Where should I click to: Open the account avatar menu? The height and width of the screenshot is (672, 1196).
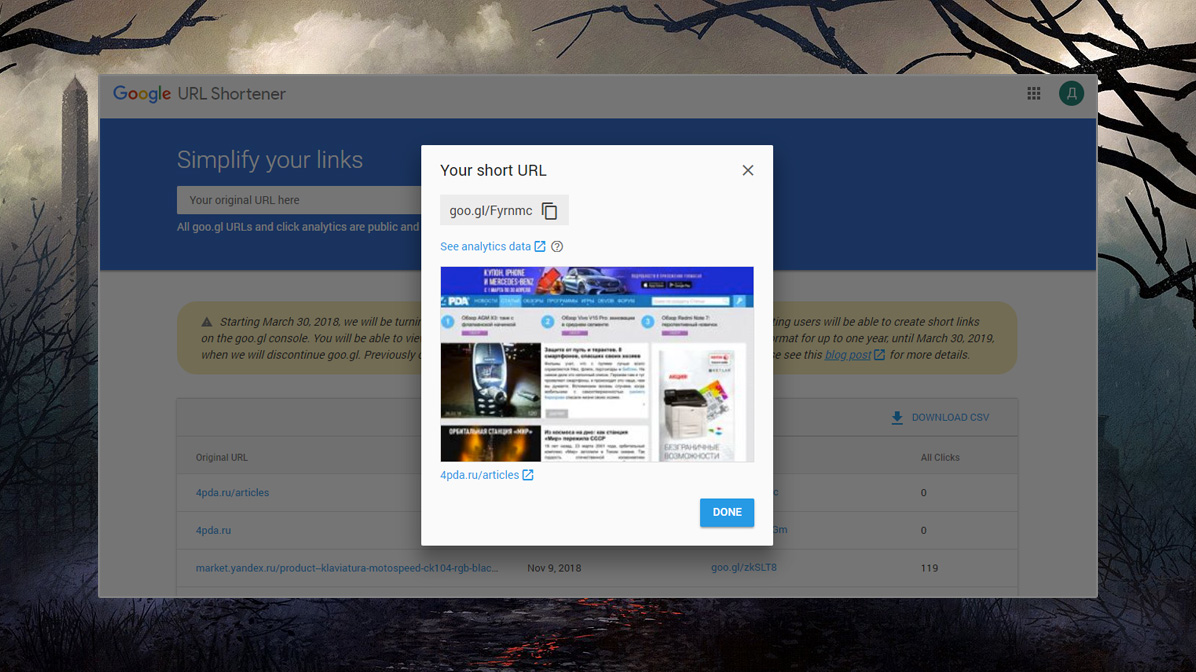[x=1071, y=94]
